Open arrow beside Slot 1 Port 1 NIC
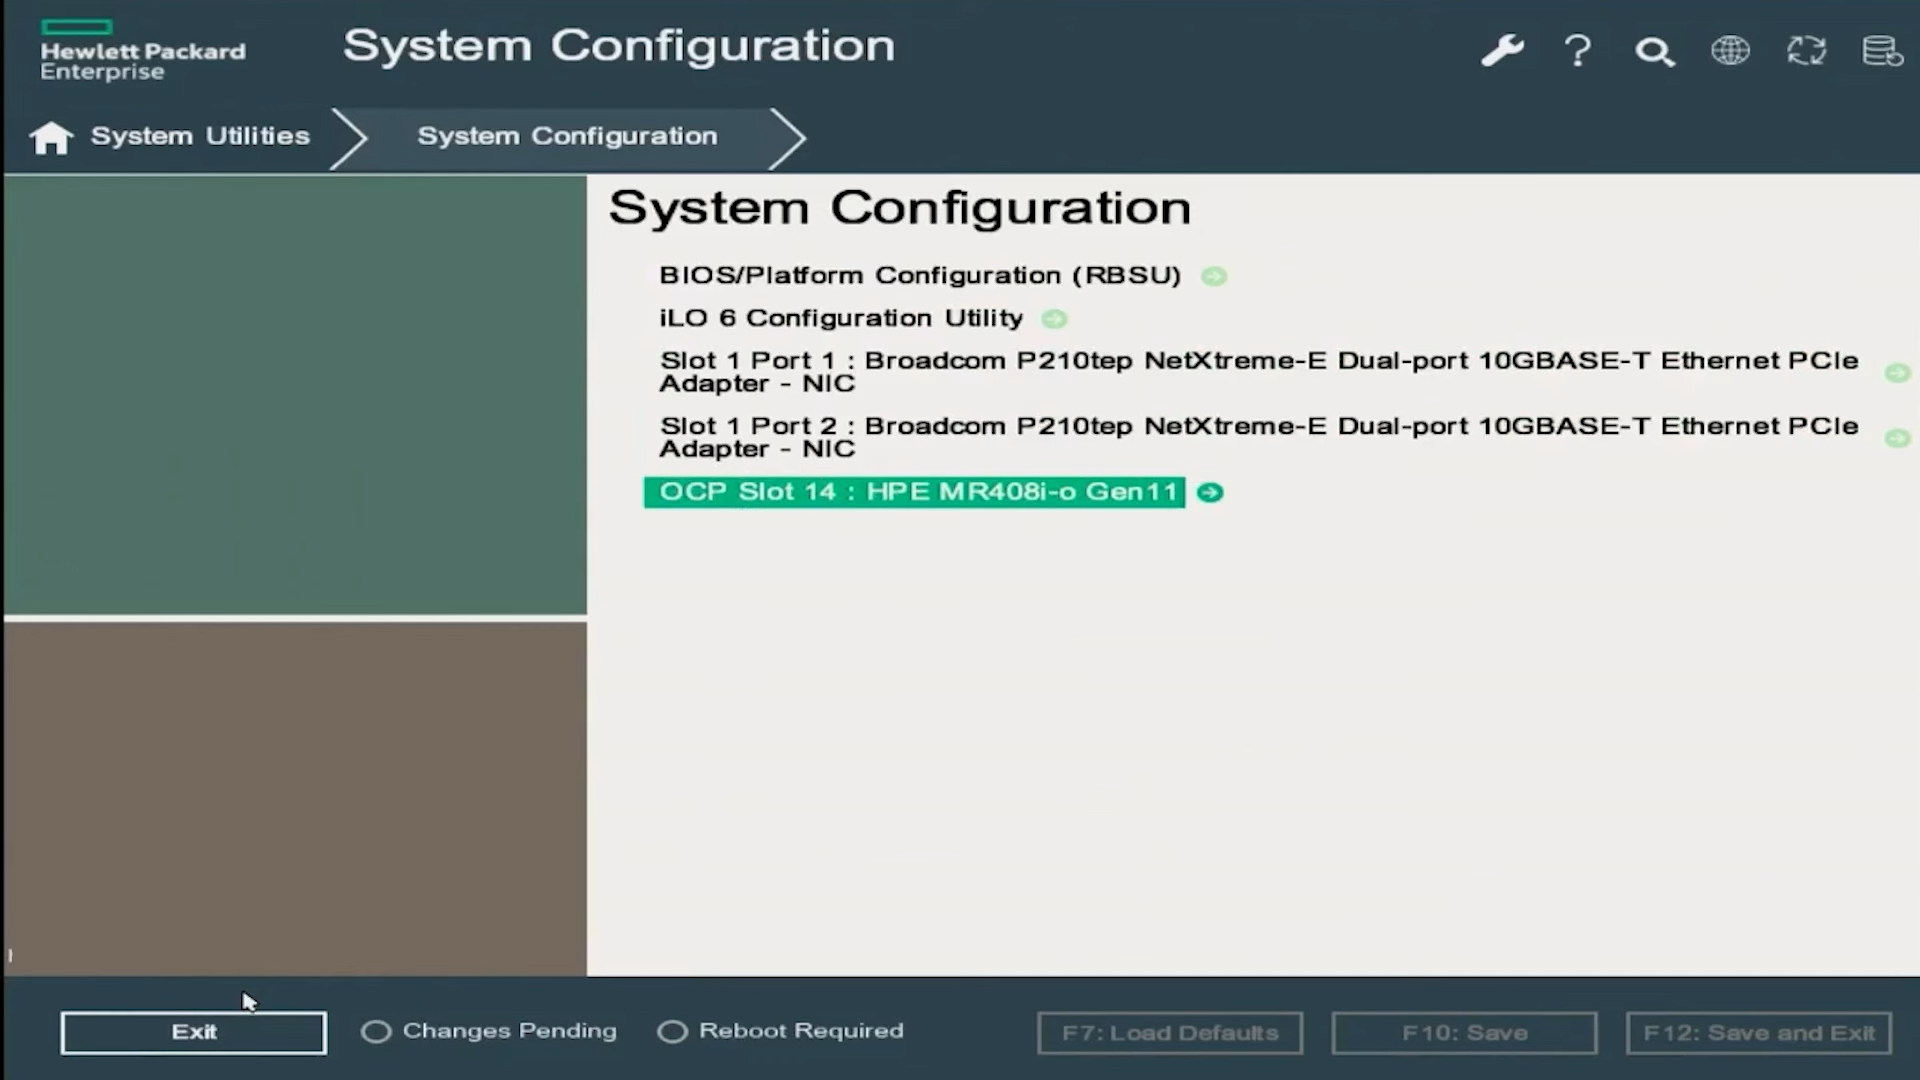This screenshot has width=1920, height=1080. (1897, 373)
